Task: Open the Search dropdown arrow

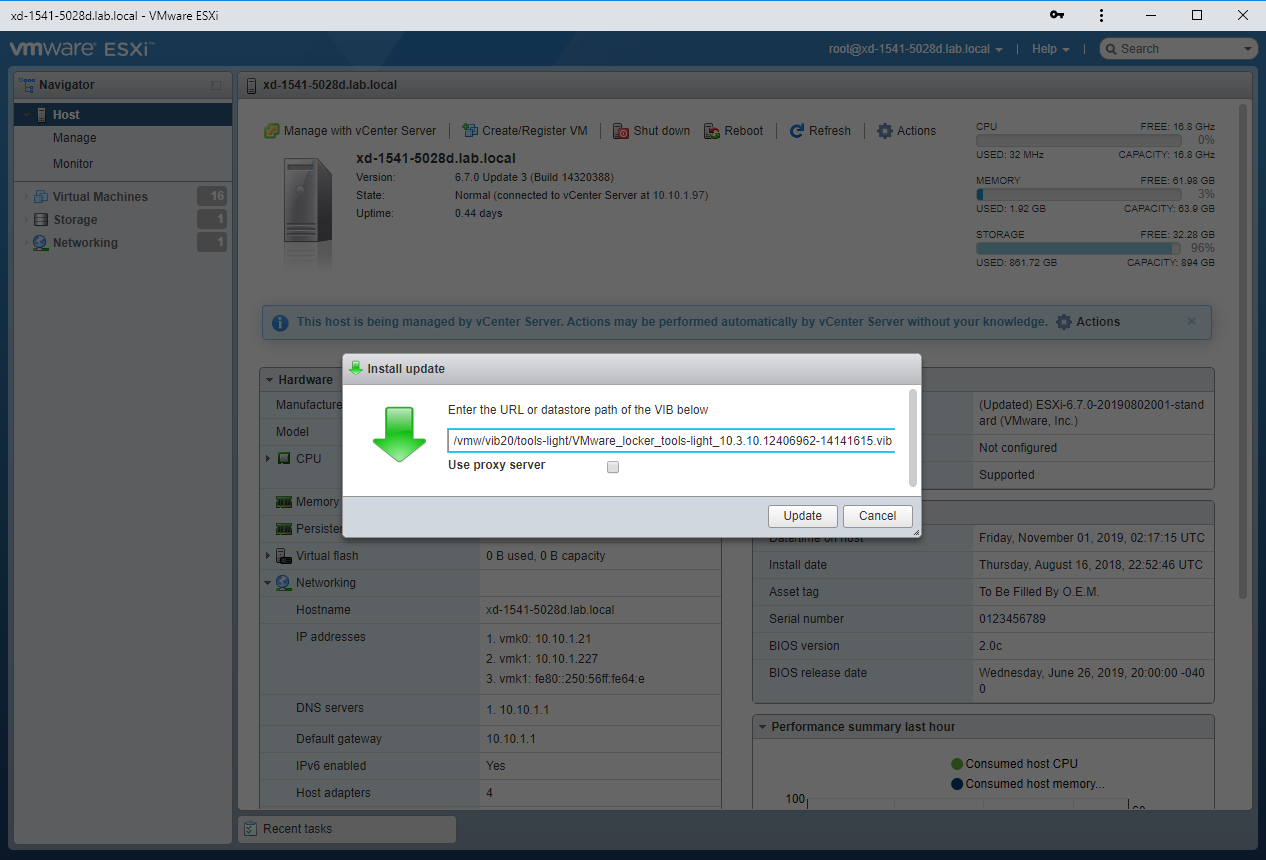Action: [1248, 49]
